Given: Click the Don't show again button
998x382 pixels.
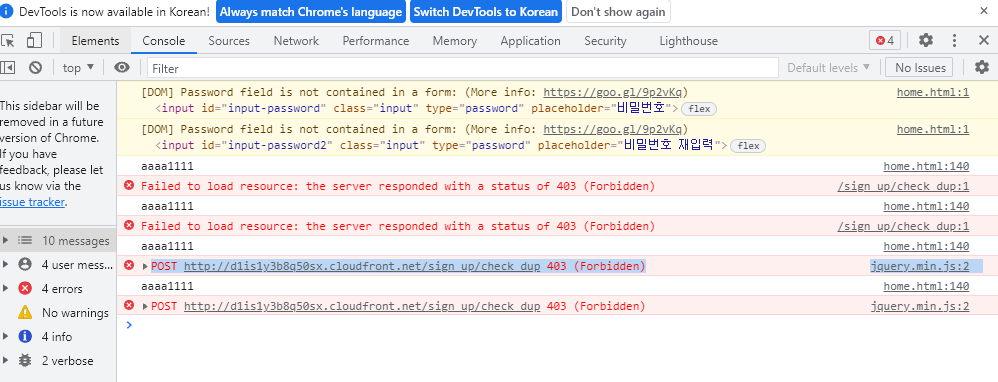Looking at the screenshot, I should pyautogui.click(x=618, y=11).
